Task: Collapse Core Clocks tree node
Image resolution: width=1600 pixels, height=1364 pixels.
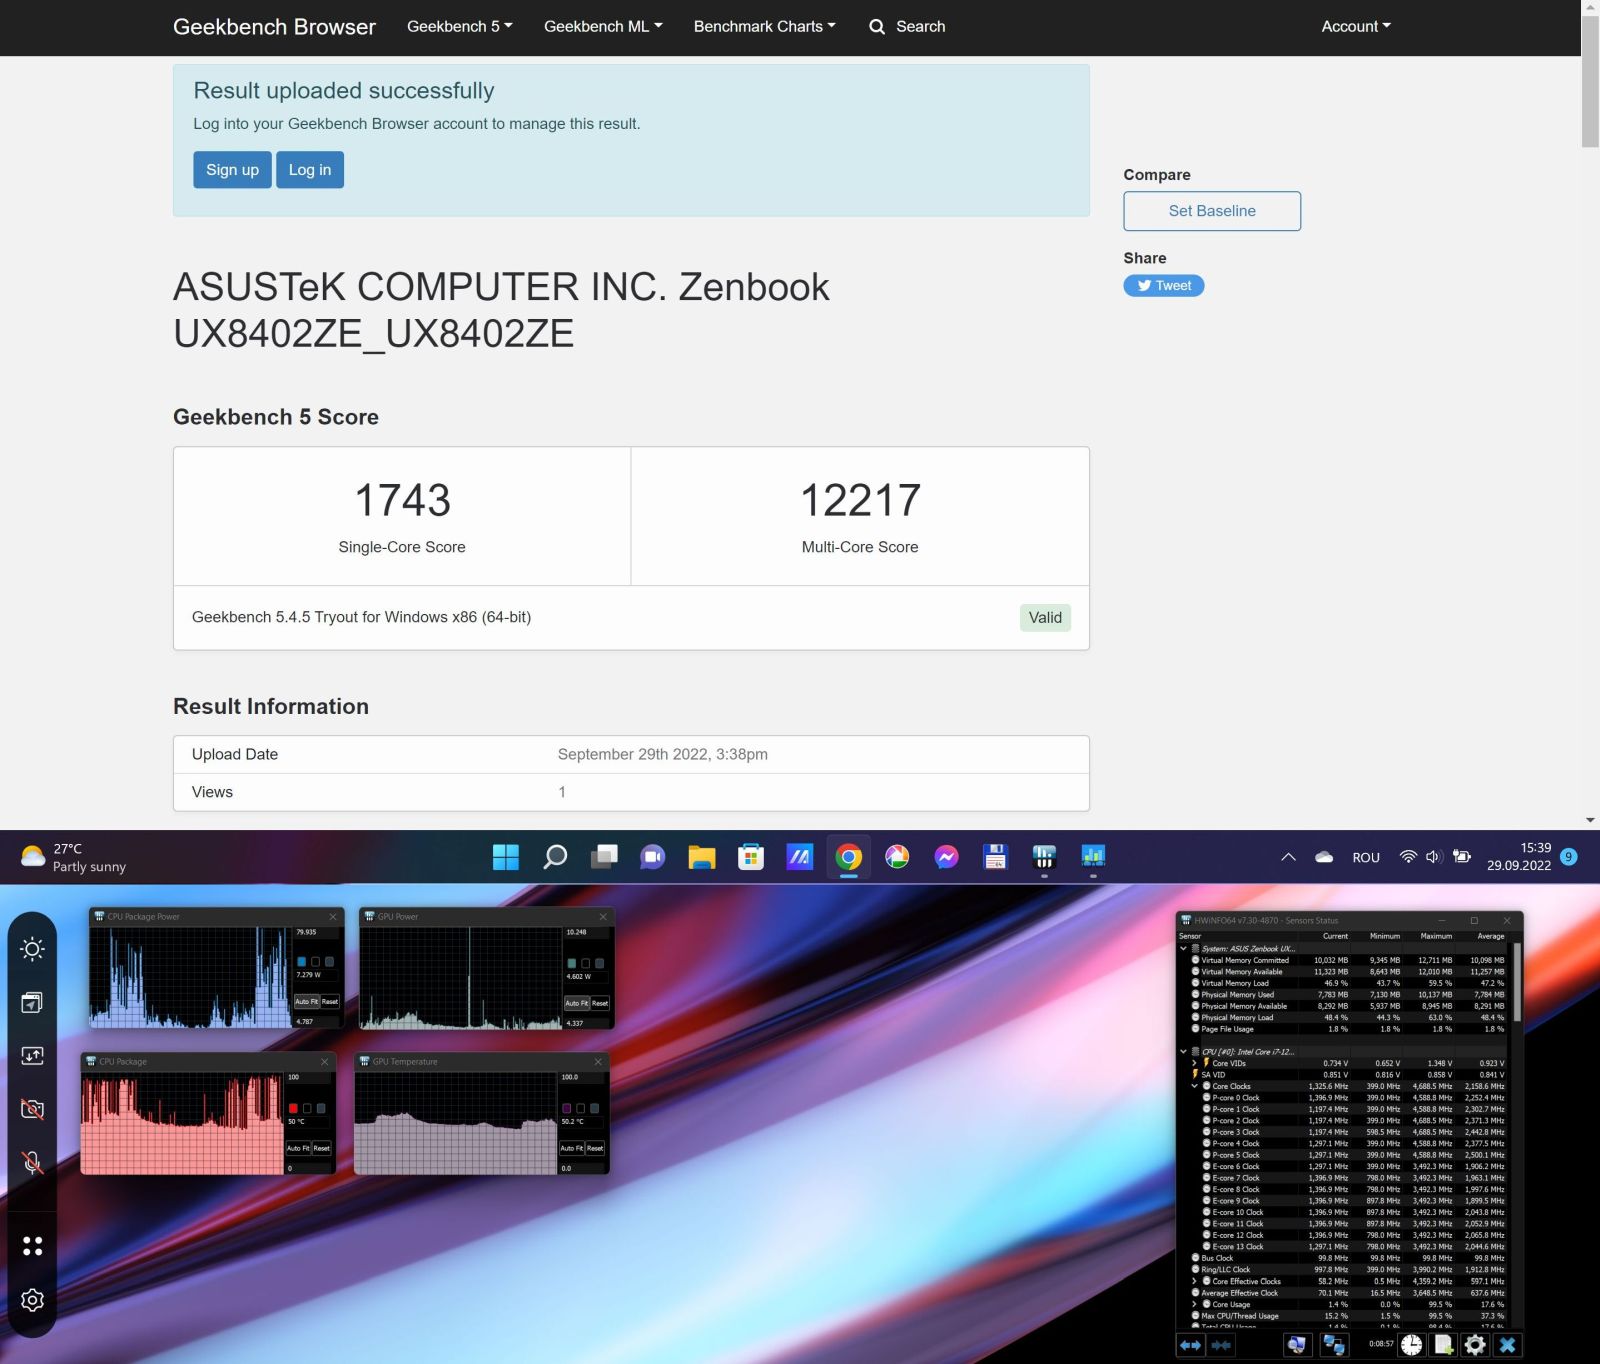Action: [x=1194, y=1086]
